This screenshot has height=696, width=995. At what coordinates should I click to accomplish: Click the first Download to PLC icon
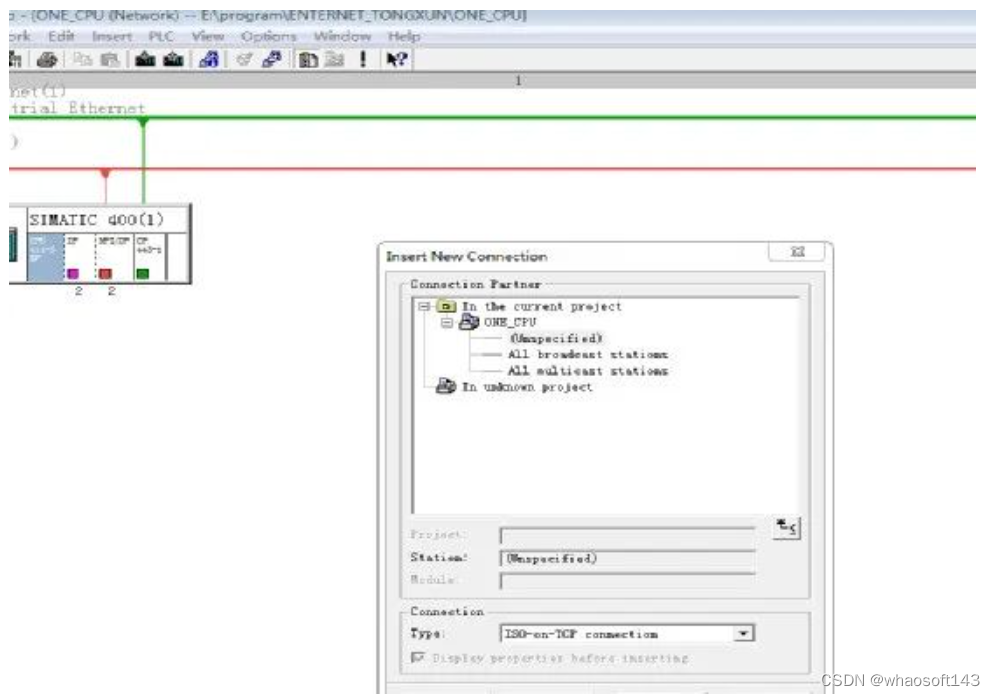point(145,60)
